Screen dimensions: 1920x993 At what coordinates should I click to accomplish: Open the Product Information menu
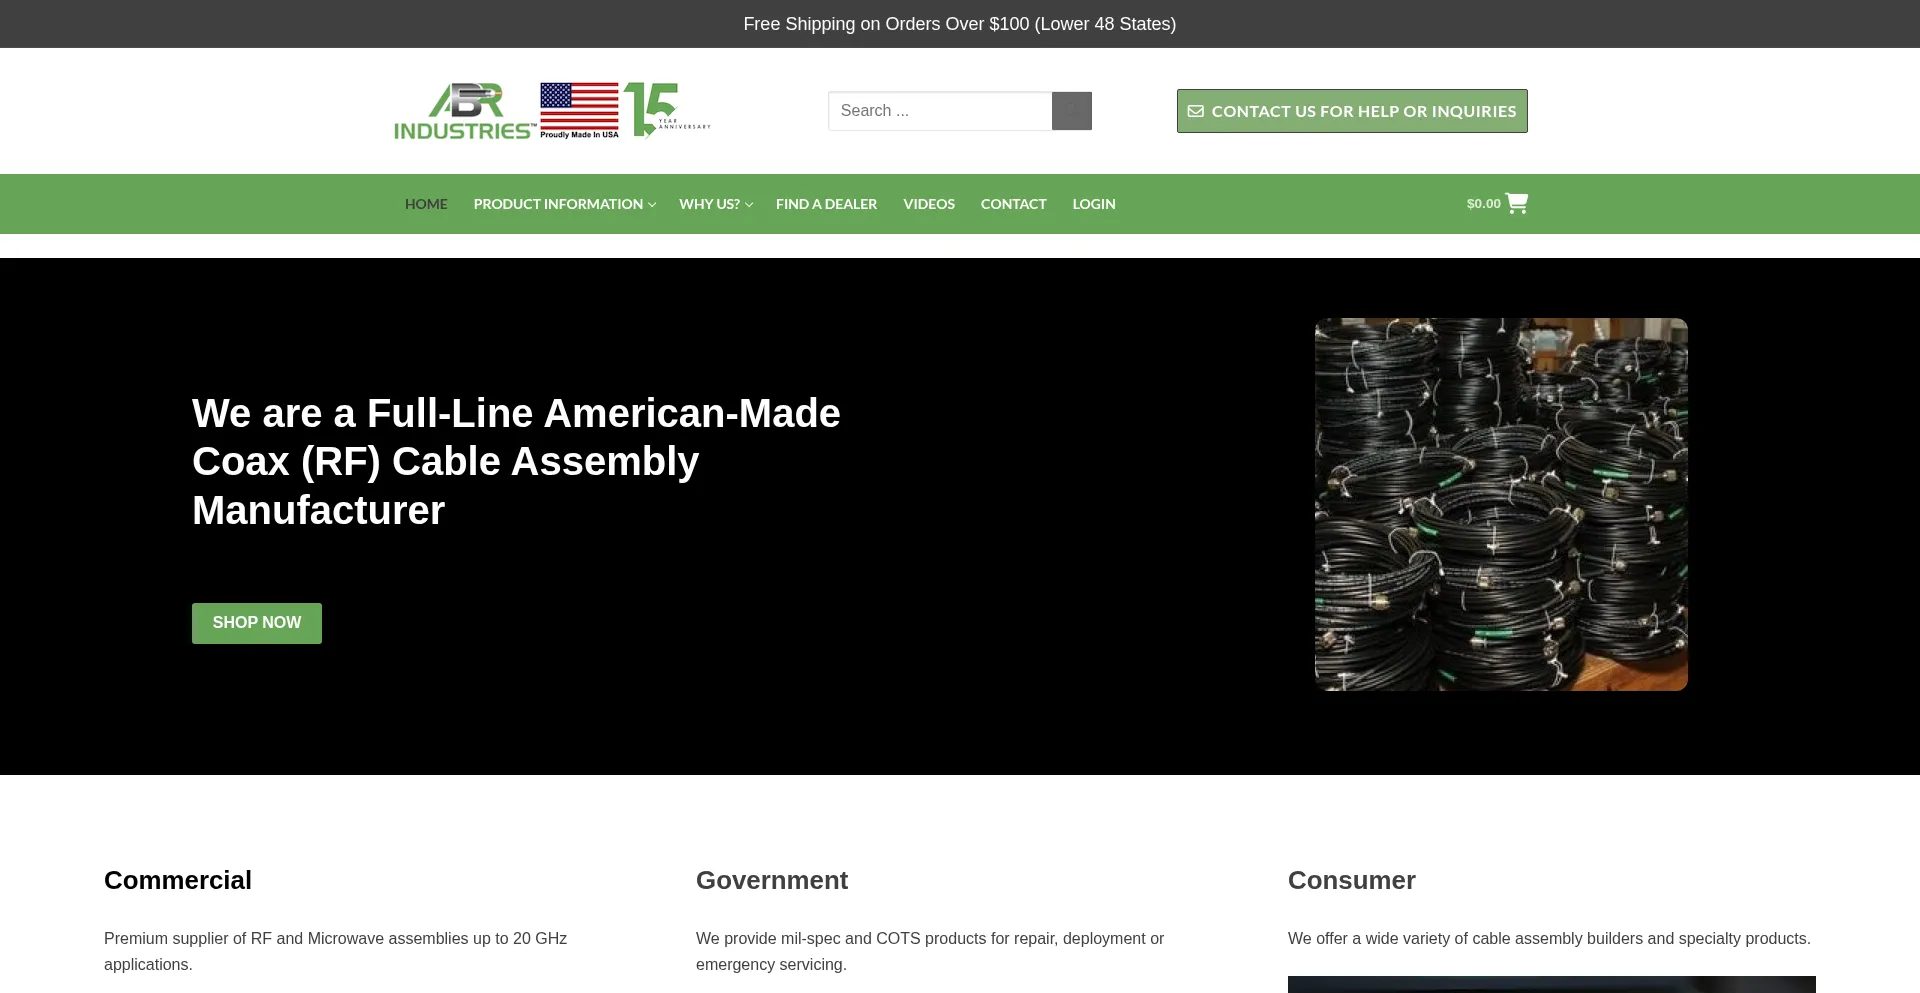558,204
